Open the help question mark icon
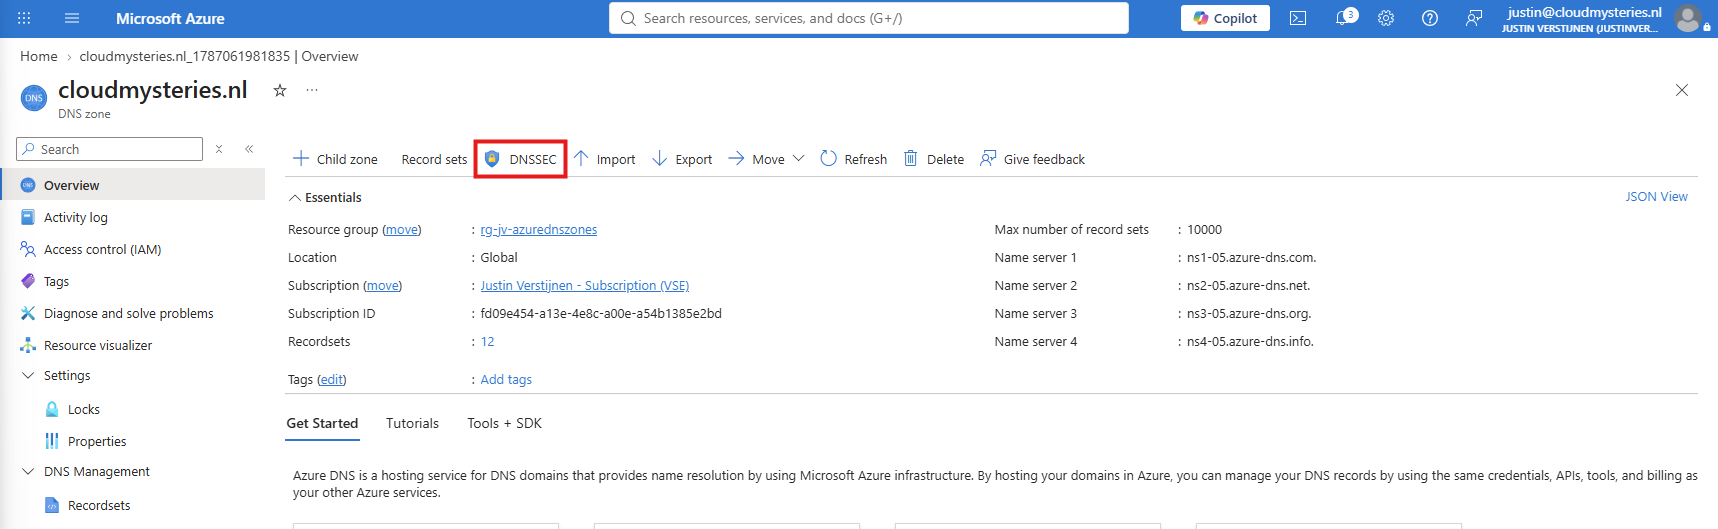Image resolution: width=1718 pixels, height=529 pixels. (1430, 18)
